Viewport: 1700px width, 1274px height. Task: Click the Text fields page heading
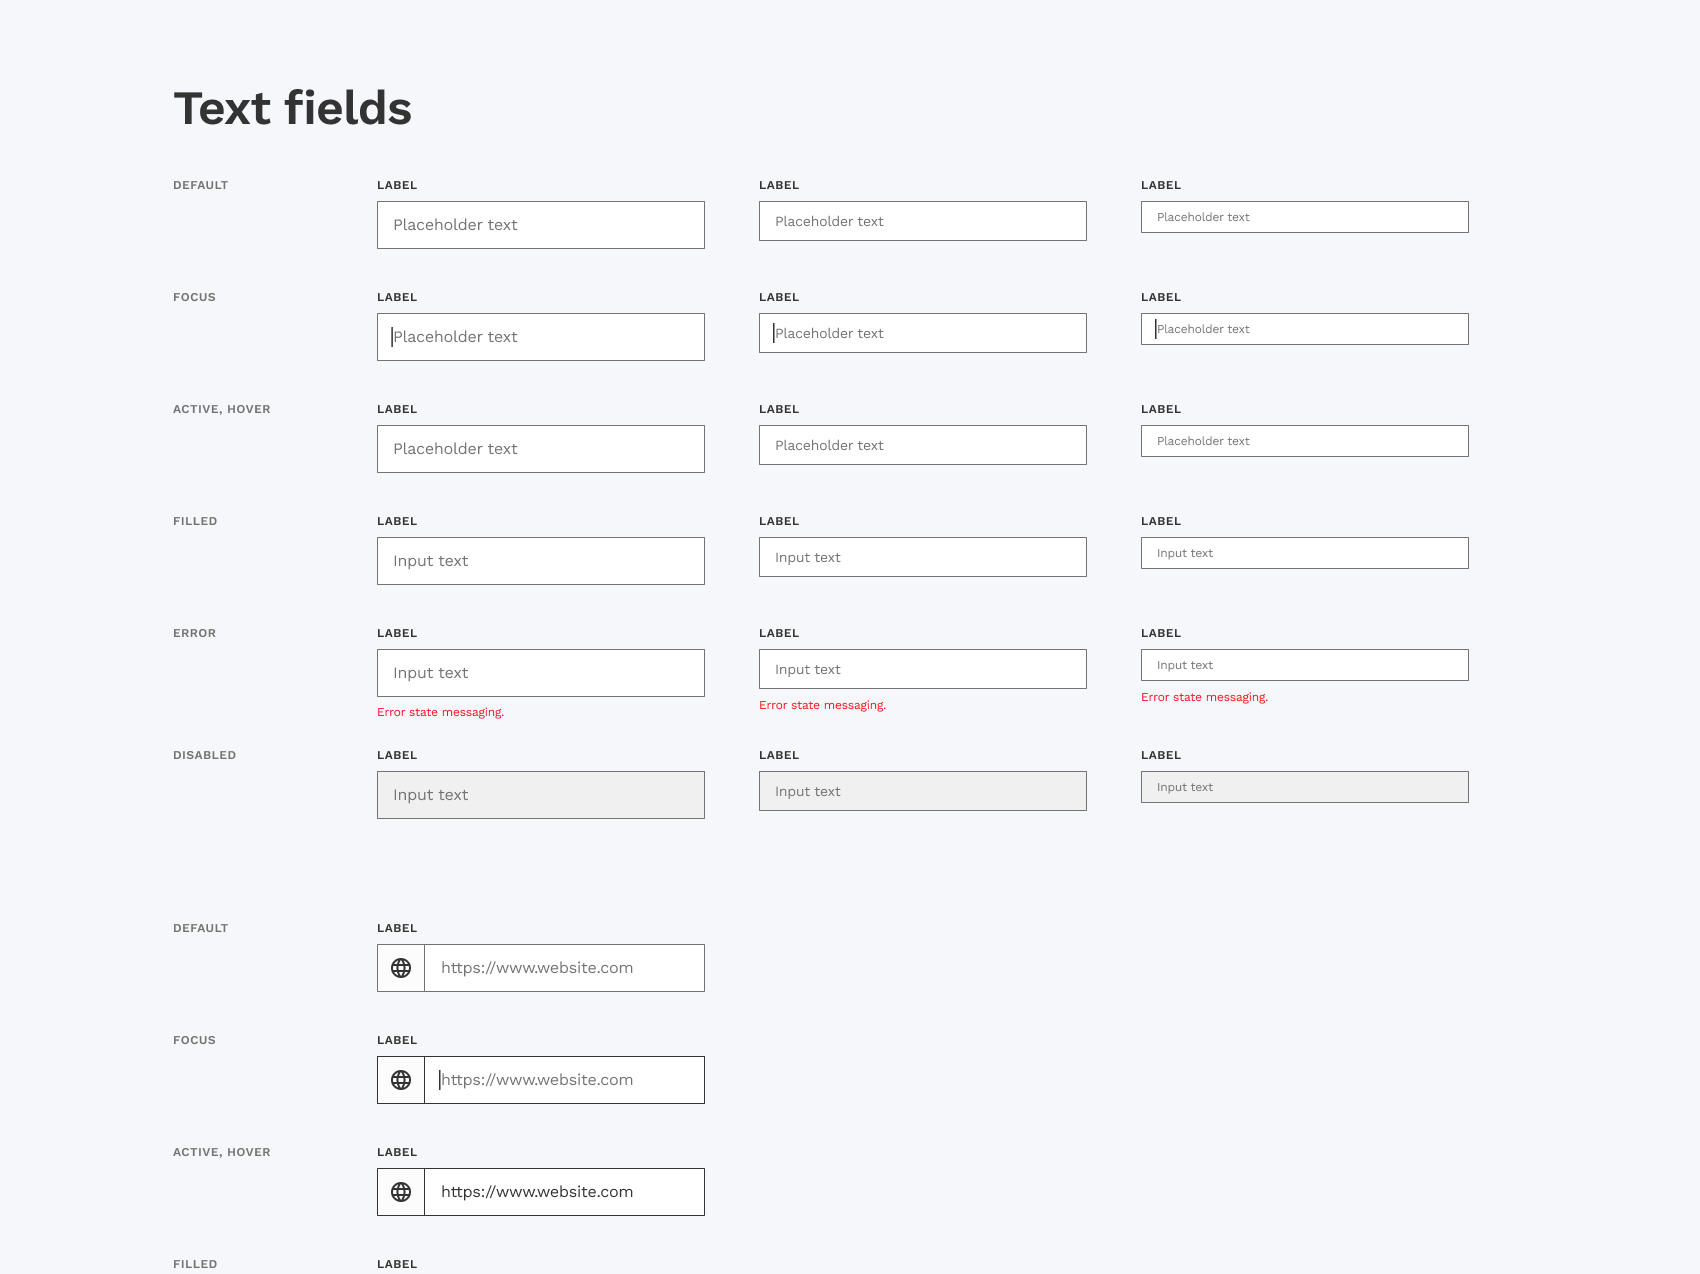pos(292,108)
